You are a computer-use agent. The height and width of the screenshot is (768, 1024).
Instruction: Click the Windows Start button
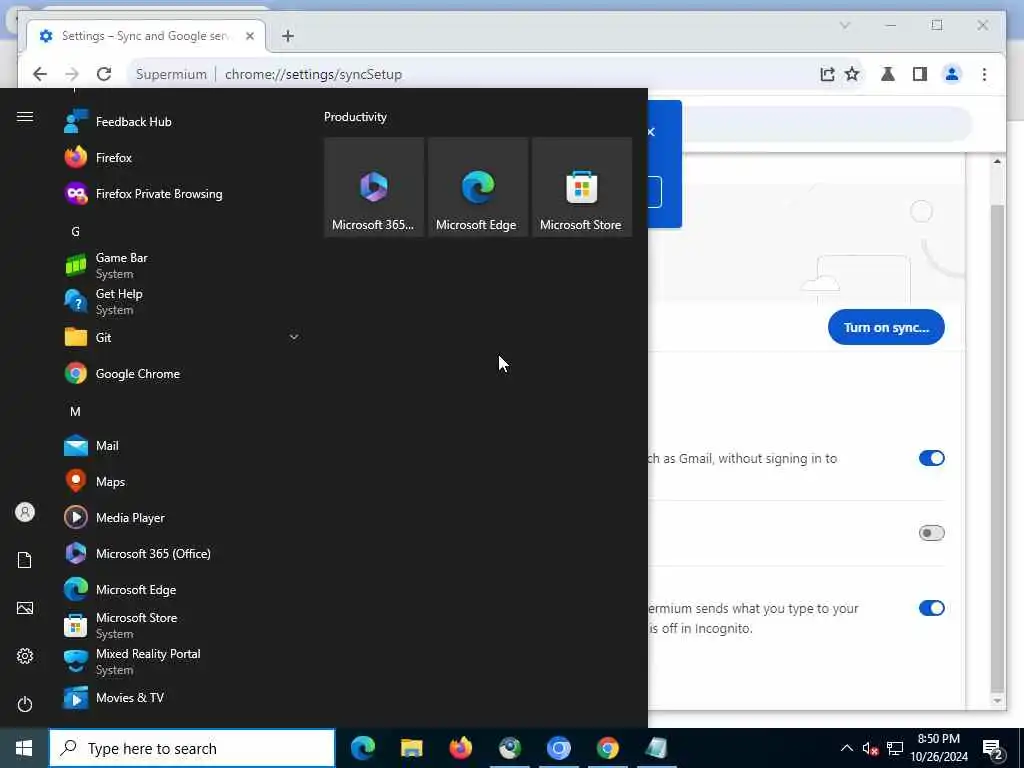click(24, 748)
